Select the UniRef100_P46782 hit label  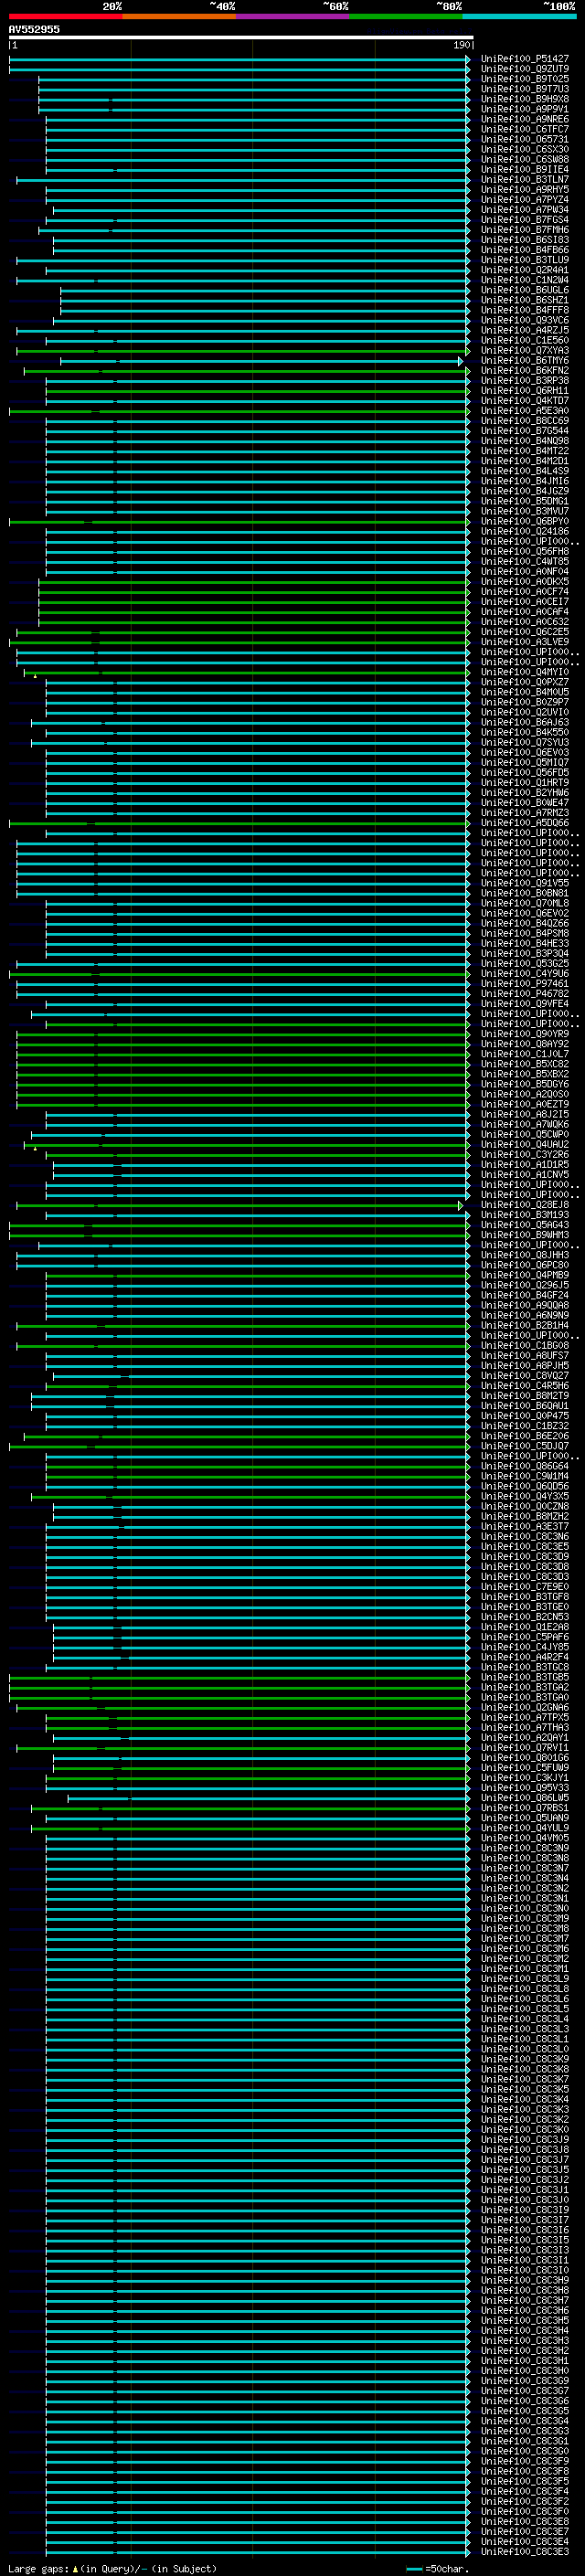[x=524, y=994]
